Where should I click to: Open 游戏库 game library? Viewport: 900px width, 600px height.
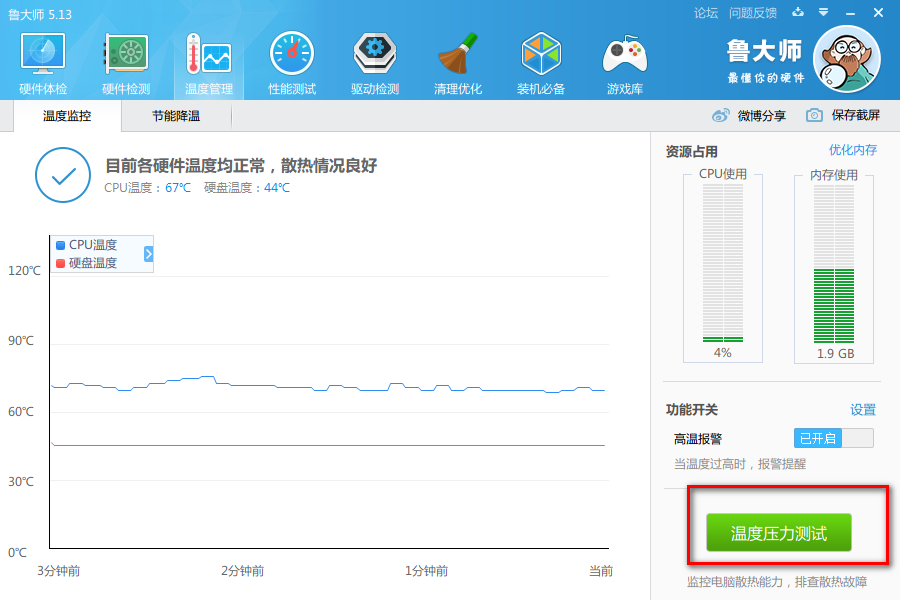pos(624,63)
